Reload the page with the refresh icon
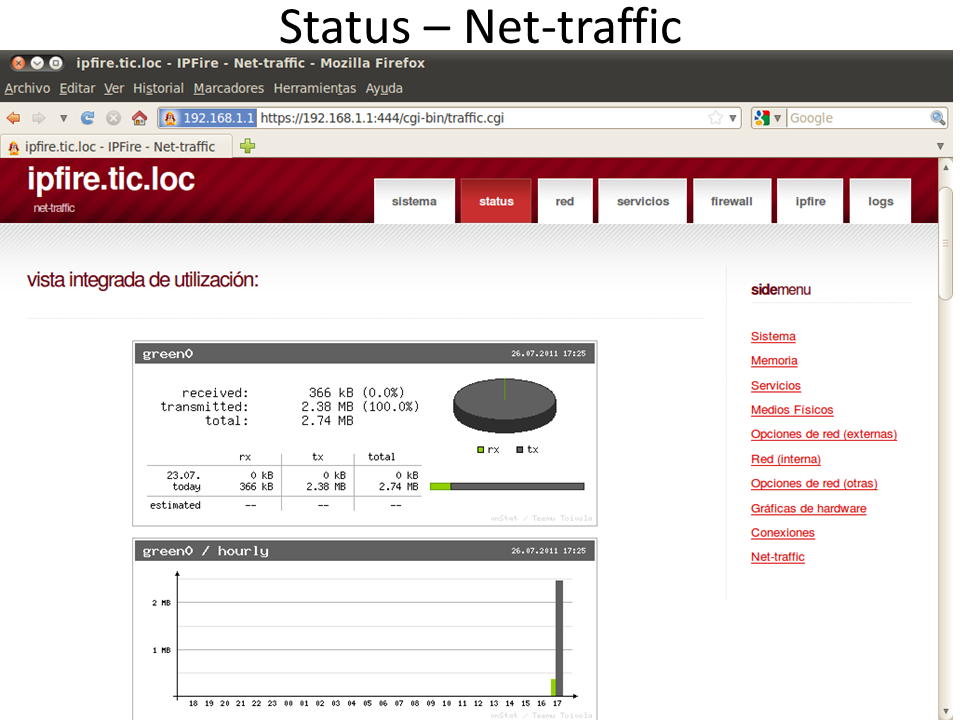This screenshot has height=720, width=960. coord(88,118)
